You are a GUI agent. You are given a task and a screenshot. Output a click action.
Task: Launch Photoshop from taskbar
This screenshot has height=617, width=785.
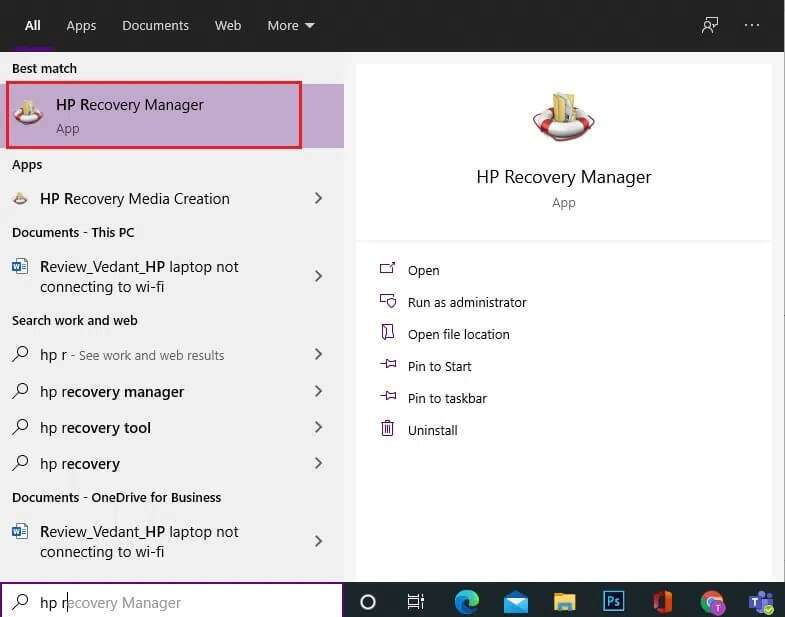[x=614, y=601]
